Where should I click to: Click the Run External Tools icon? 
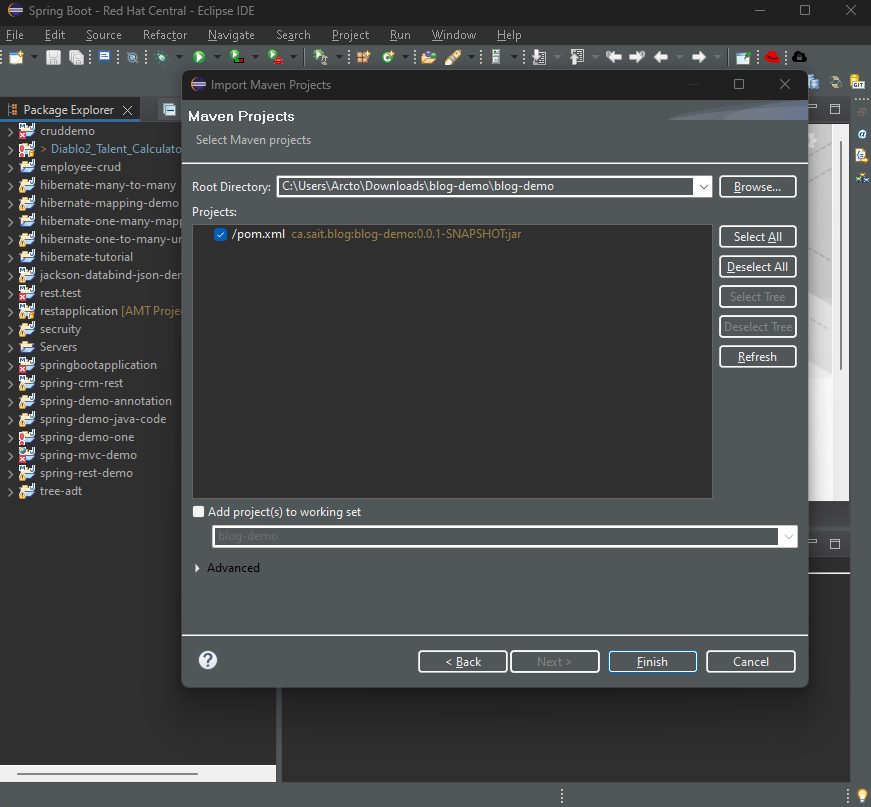[x=276, y=57]
